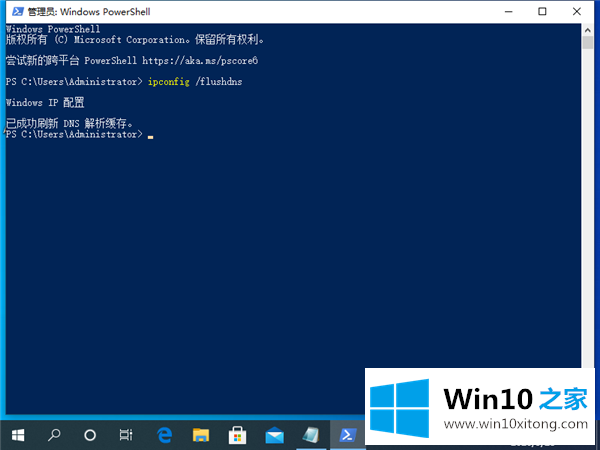The height and width of the screenshot is (450, 600).
Task: Open File Explorer from the taskbar
Action: pyautogui.click(x=201, y=435)
